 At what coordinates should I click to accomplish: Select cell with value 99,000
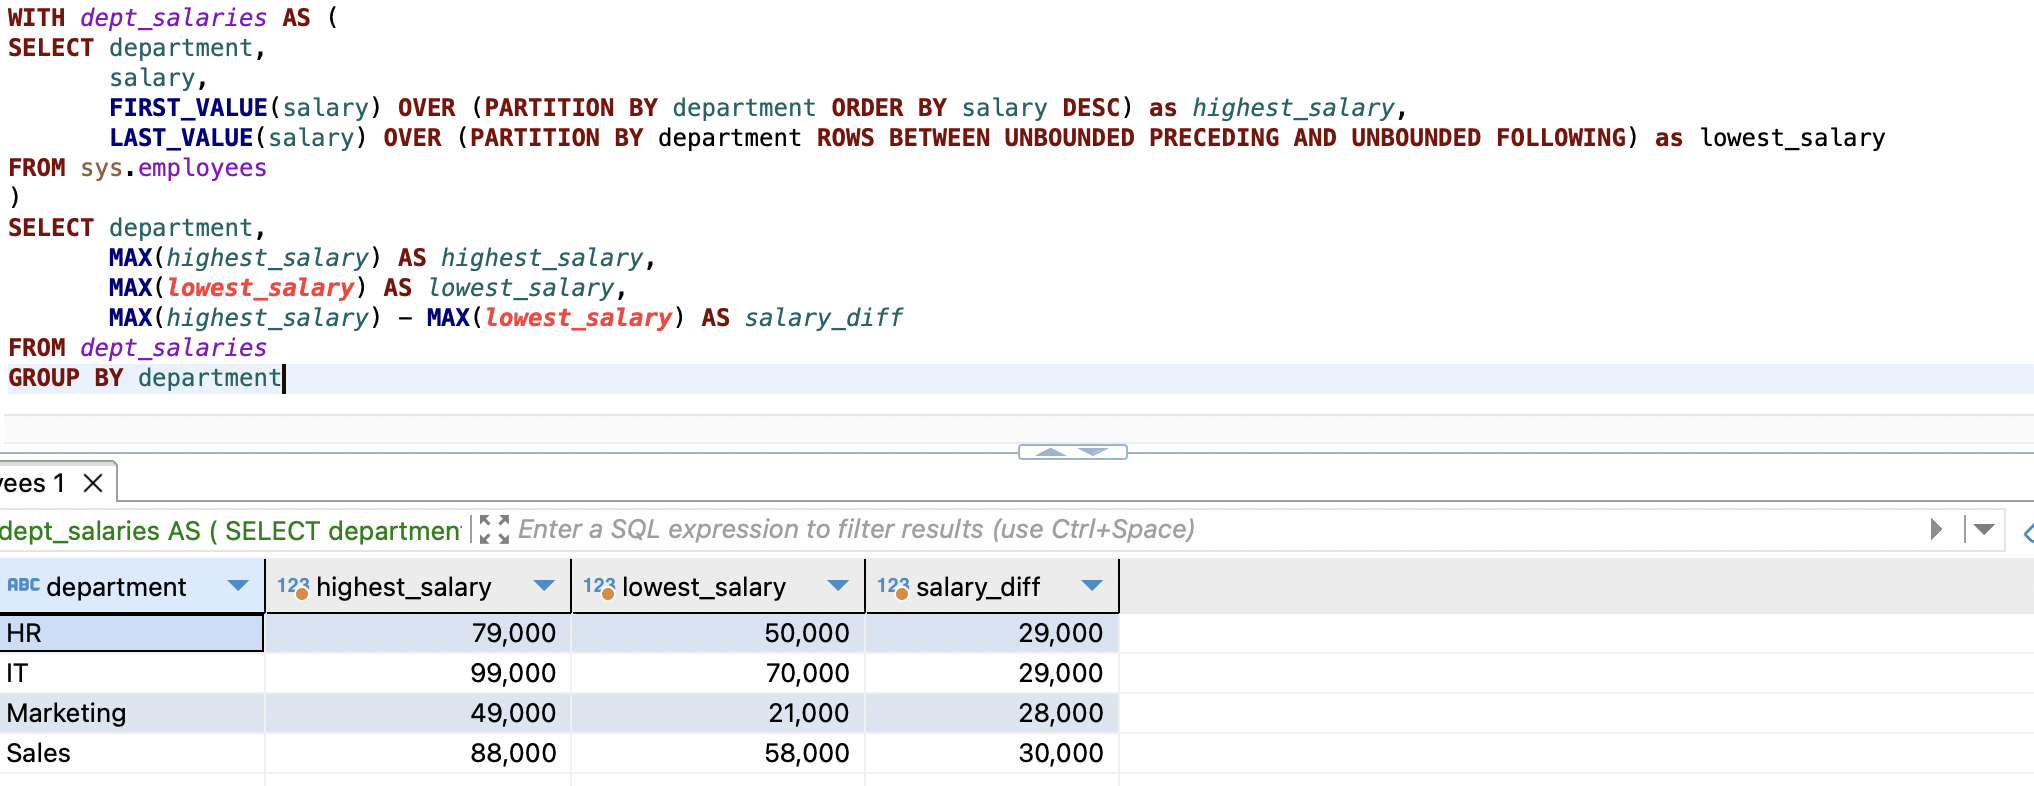(418, 673)
